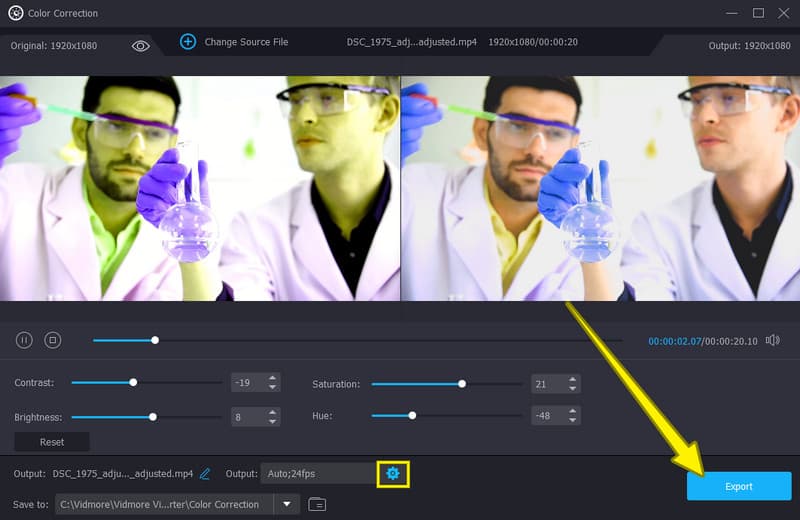800x520 pixels.
Task: Open the save folder icon
Action: [317, 504]
